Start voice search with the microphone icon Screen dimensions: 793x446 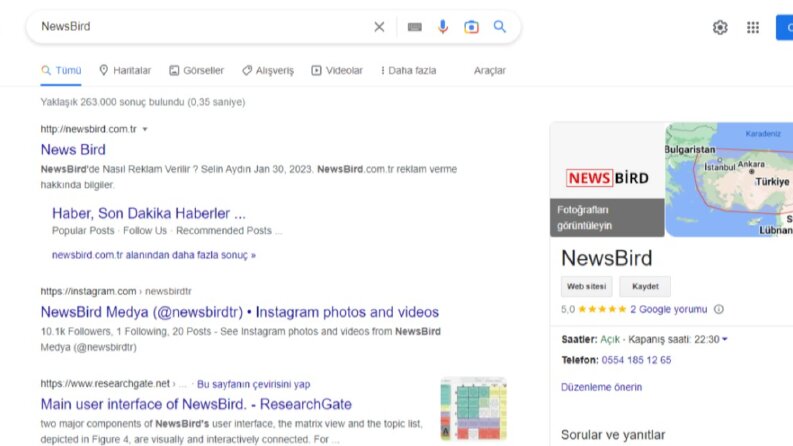click(x=443, y=27)
